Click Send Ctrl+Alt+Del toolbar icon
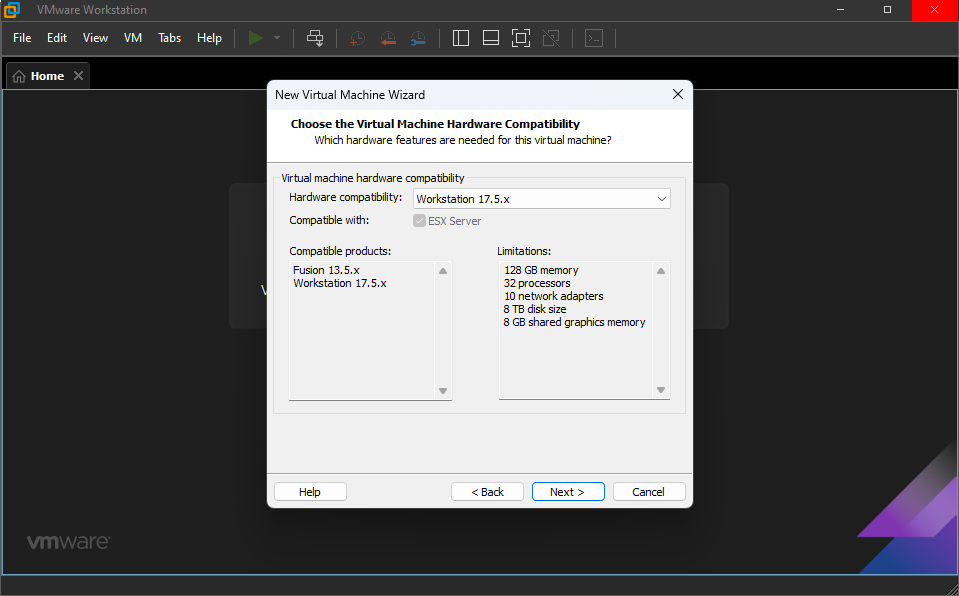 (315, 38)
